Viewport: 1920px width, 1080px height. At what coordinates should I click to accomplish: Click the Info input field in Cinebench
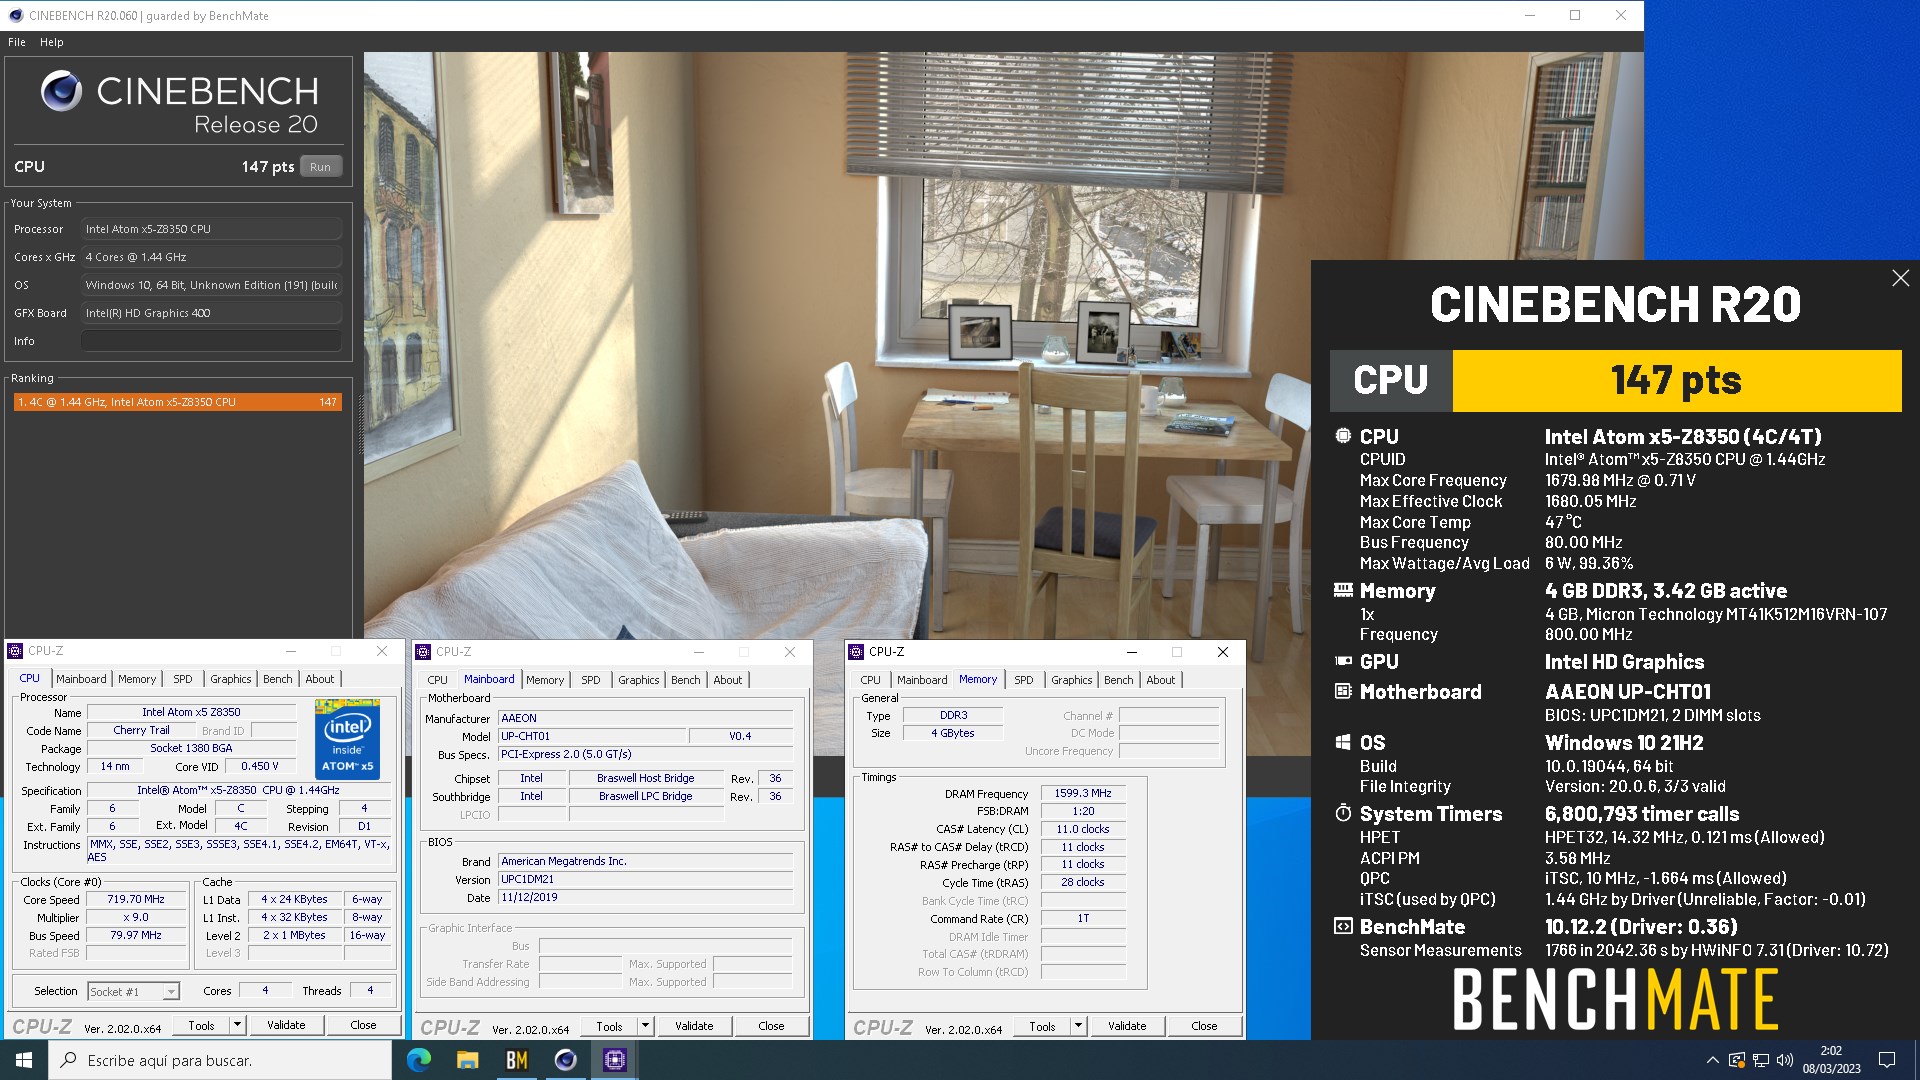(211, 341)
